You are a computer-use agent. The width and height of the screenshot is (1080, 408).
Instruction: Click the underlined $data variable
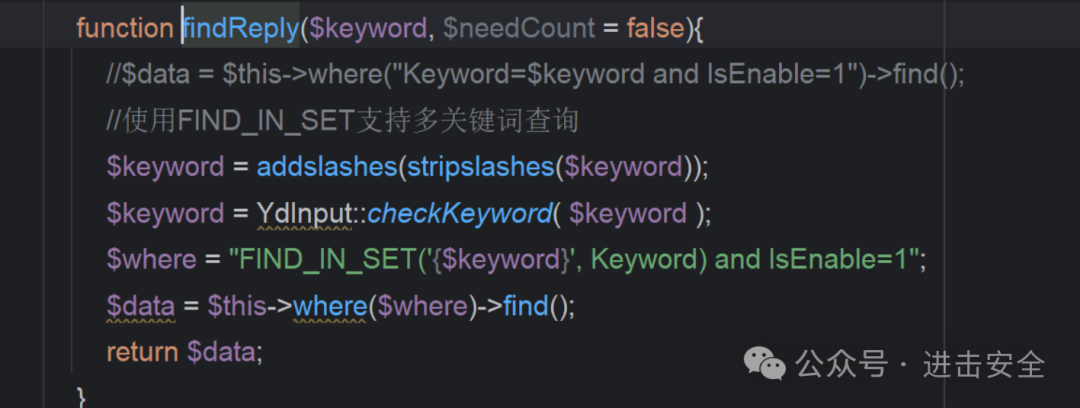(141, 306)
